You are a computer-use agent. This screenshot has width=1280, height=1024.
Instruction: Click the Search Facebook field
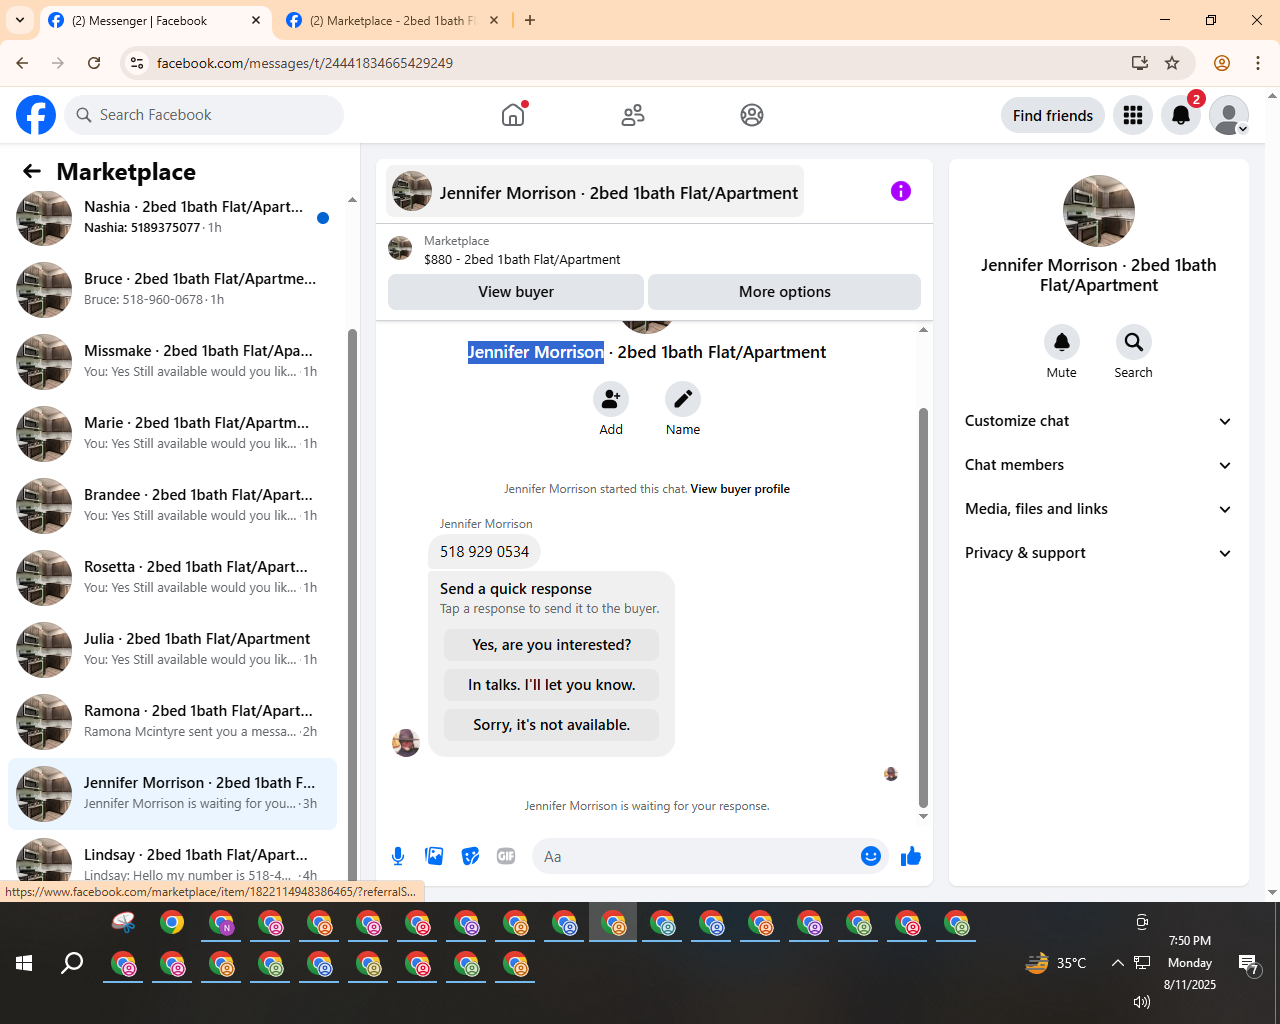click(x=204, y=115)
